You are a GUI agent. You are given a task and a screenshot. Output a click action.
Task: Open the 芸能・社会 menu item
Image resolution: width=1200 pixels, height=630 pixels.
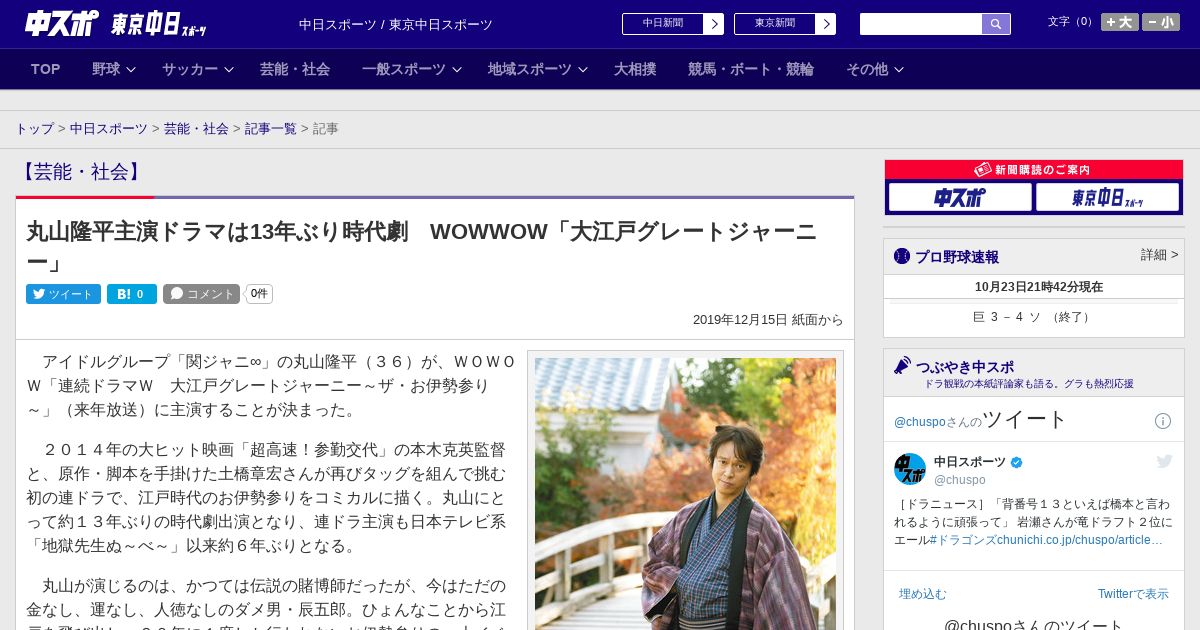pyautogui.click(x=295, y=69)
